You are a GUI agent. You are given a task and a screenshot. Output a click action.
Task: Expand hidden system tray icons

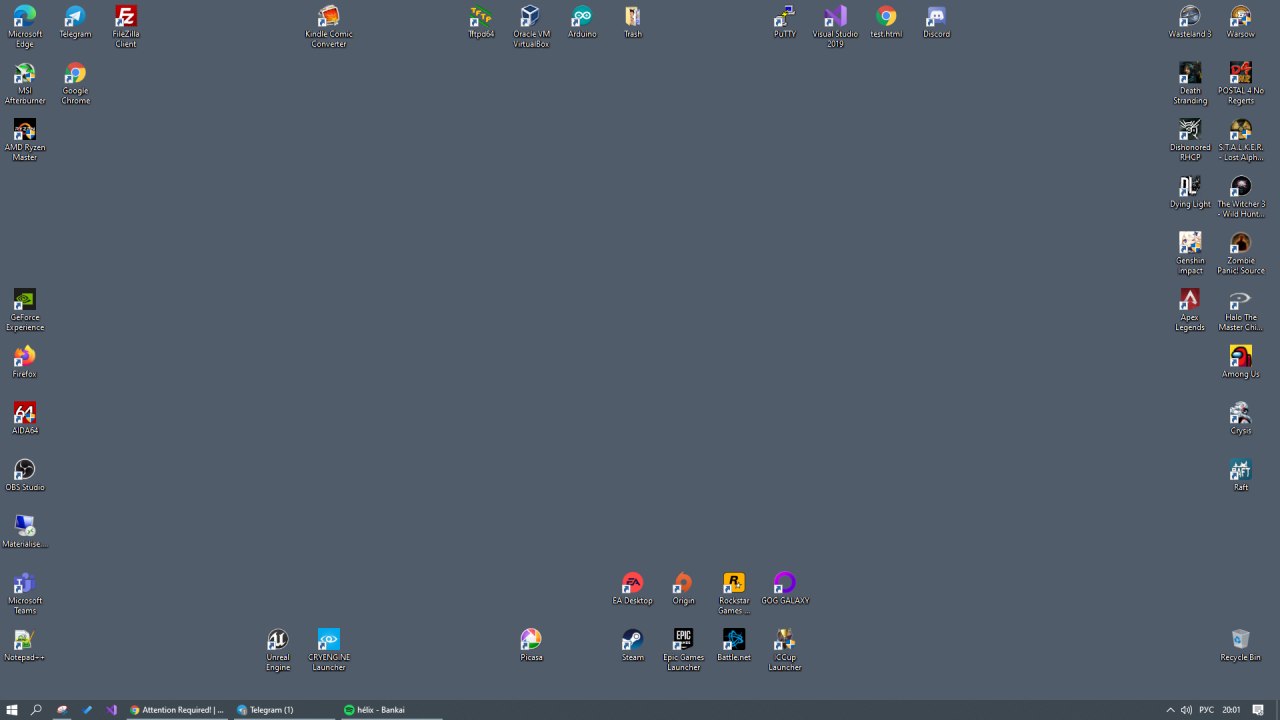coord(1170,710)
